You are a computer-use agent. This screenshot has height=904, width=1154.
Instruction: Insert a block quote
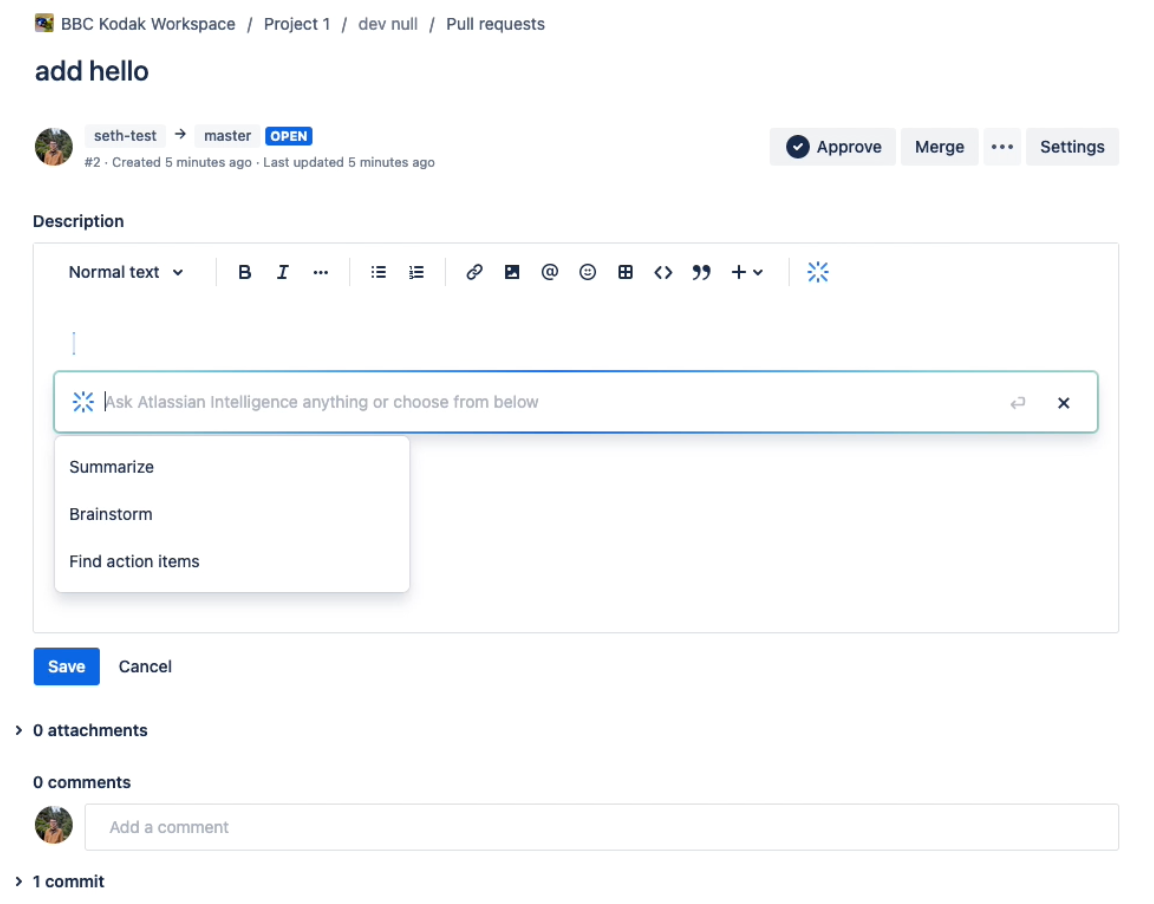[701, 272]
